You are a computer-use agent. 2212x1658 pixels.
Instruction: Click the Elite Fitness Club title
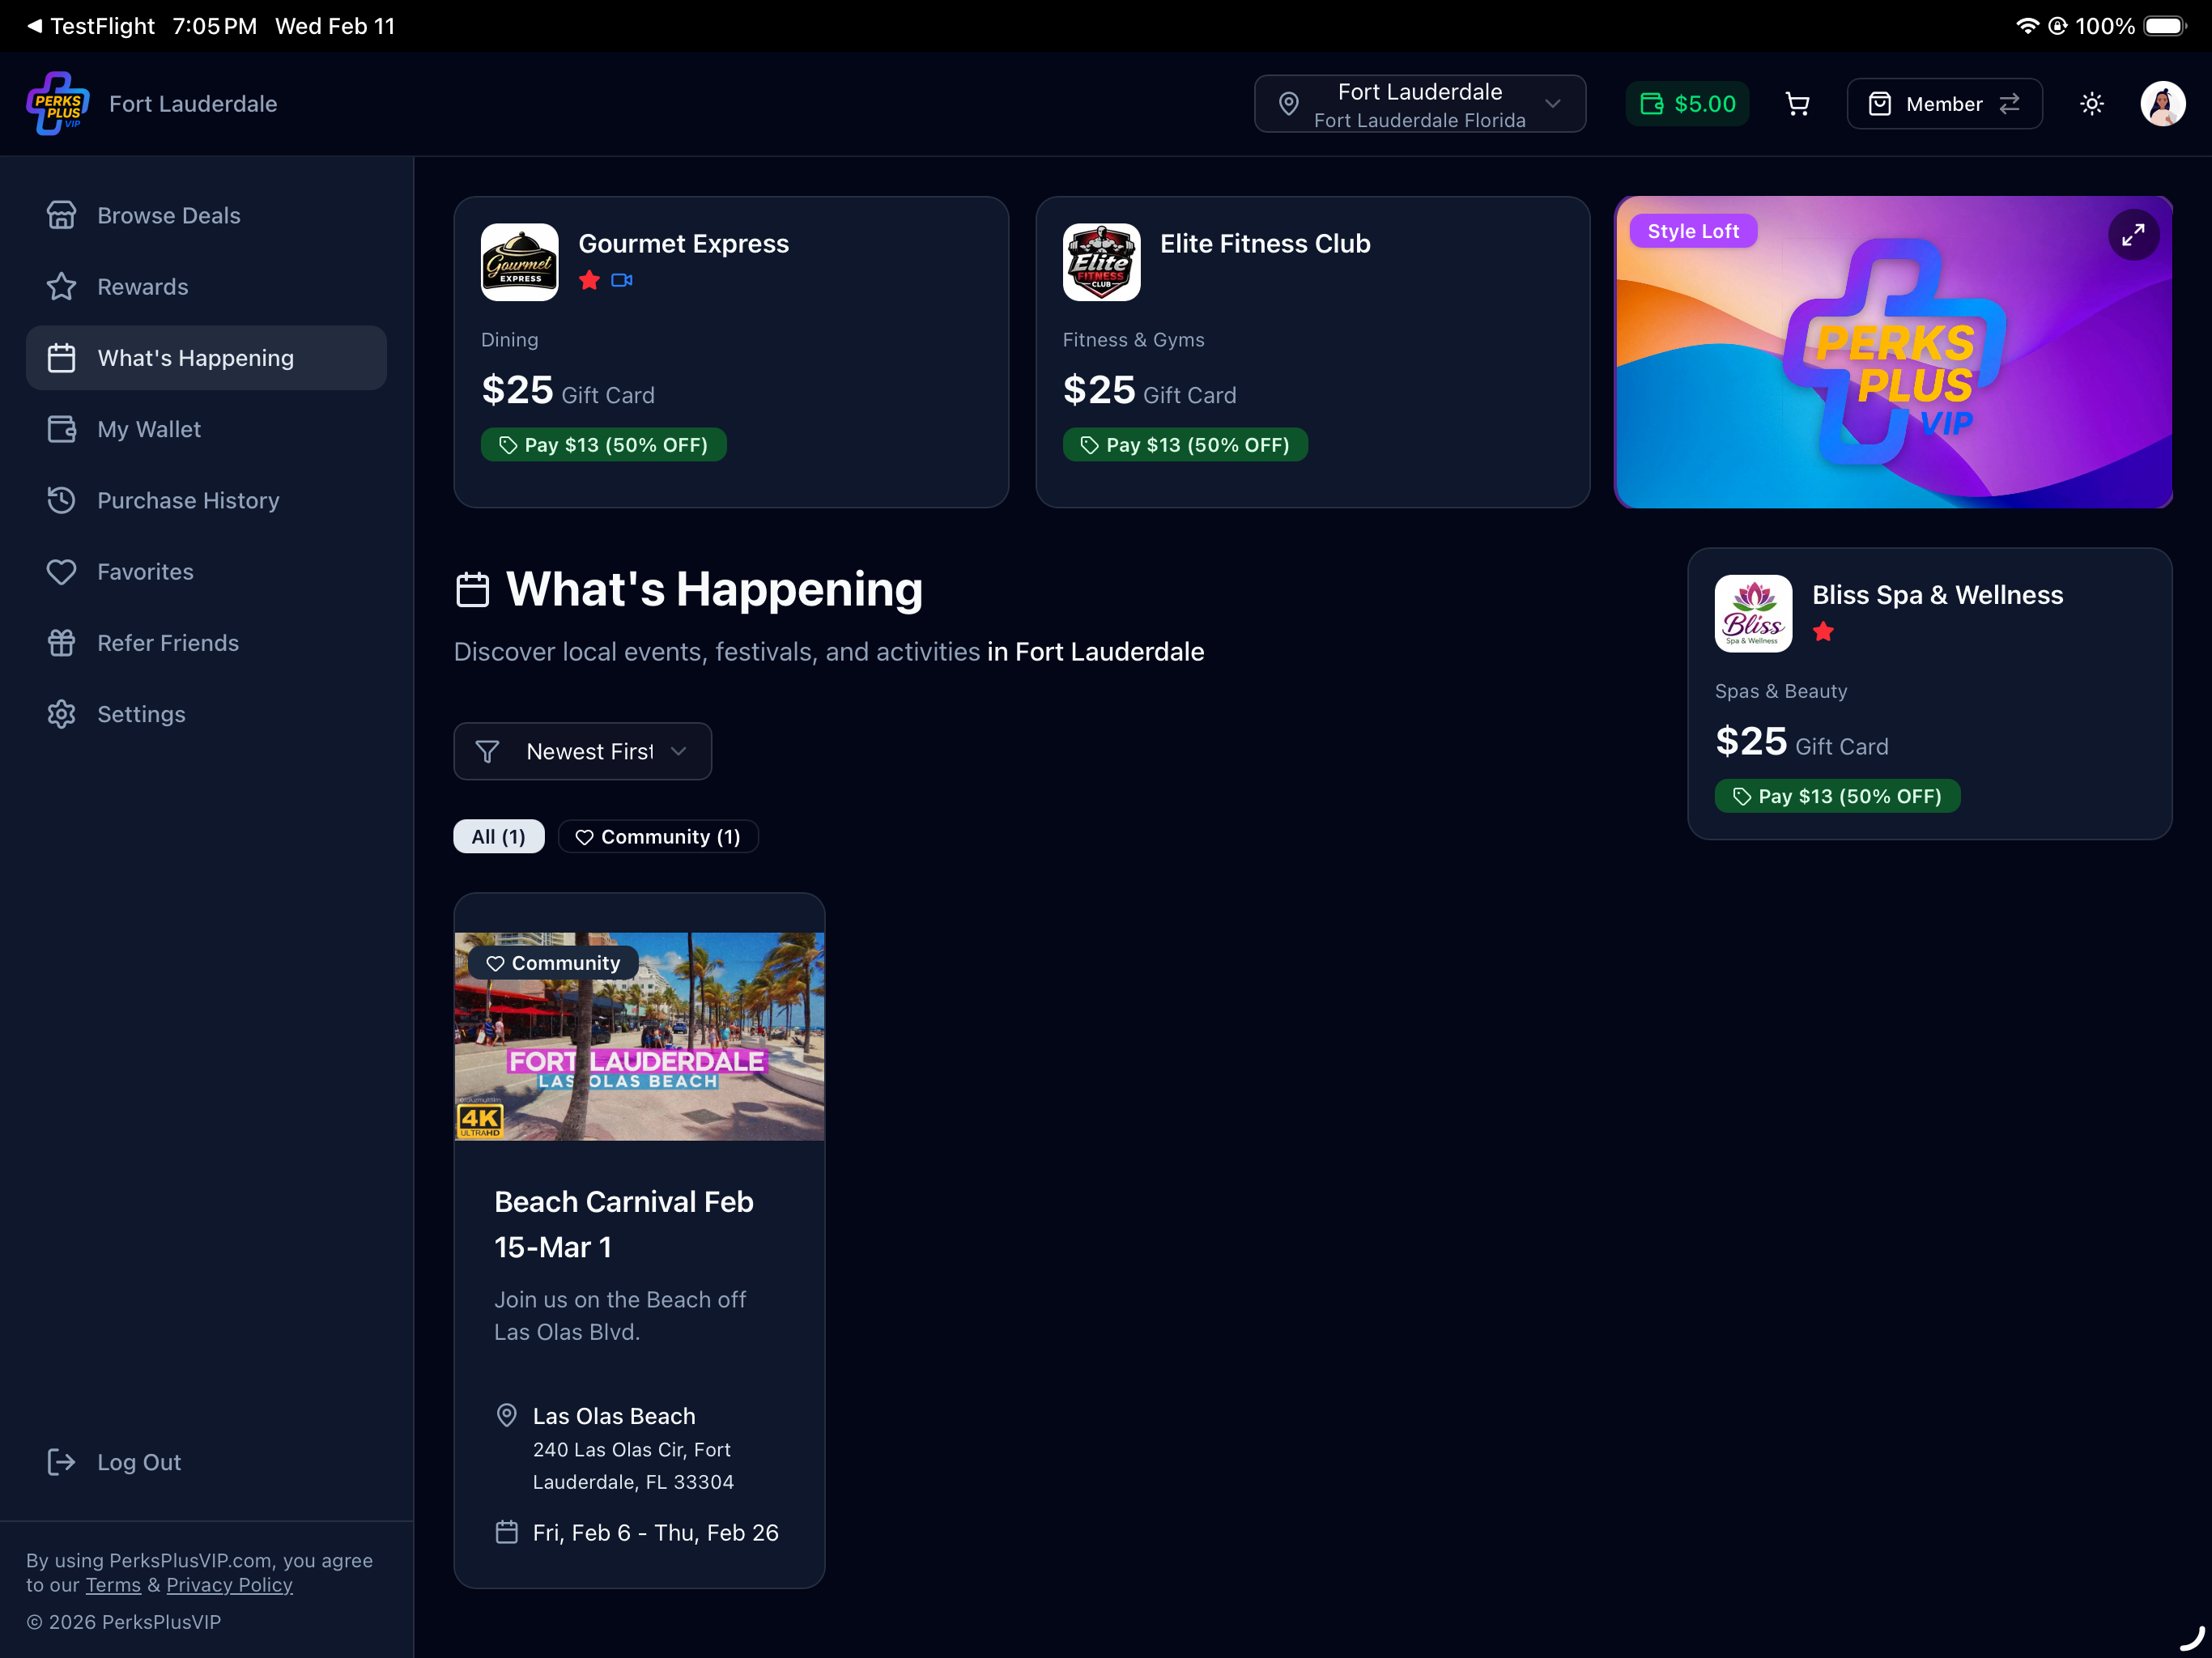point(1265,243)
